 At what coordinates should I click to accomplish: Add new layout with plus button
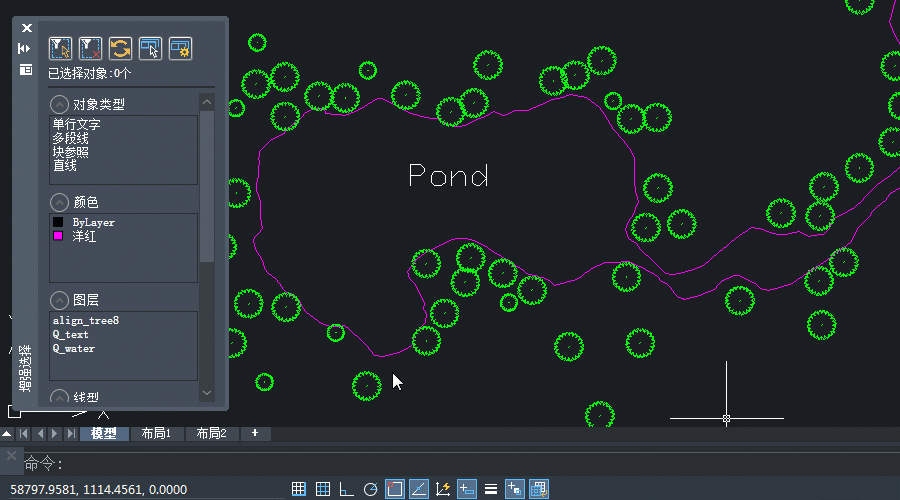[255, 433]
